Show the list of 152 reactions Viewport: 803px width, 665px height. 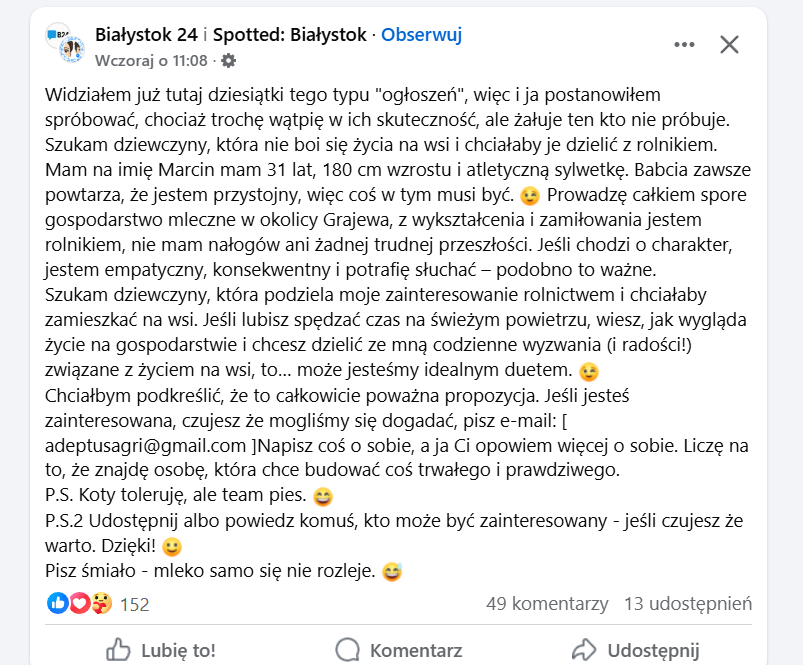click(134, 604)
